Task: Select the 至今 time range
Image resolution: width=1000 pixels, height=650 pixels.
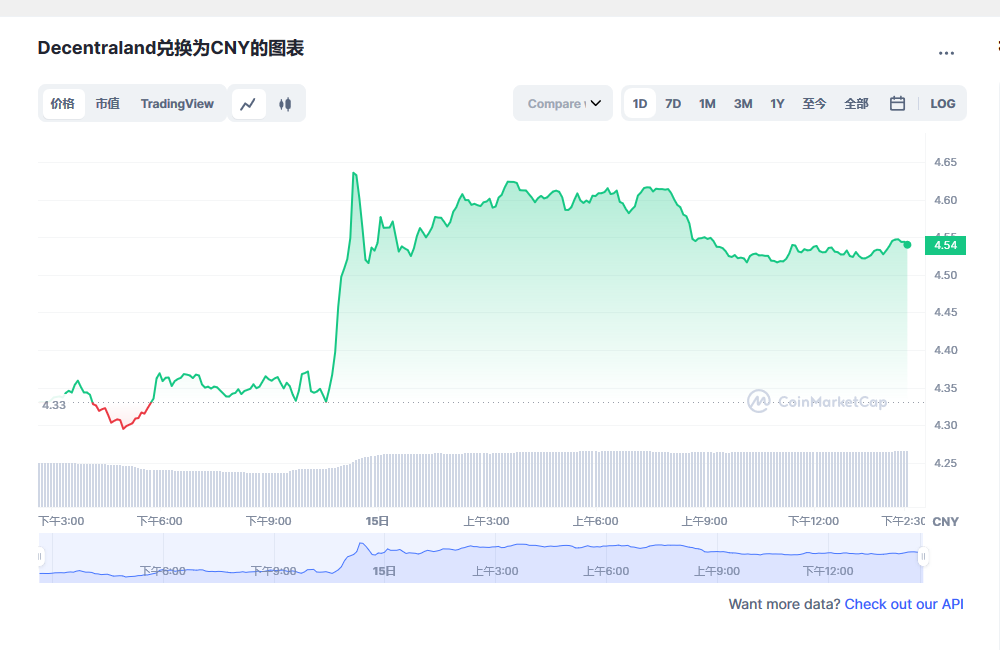Action: click(814, 103)
